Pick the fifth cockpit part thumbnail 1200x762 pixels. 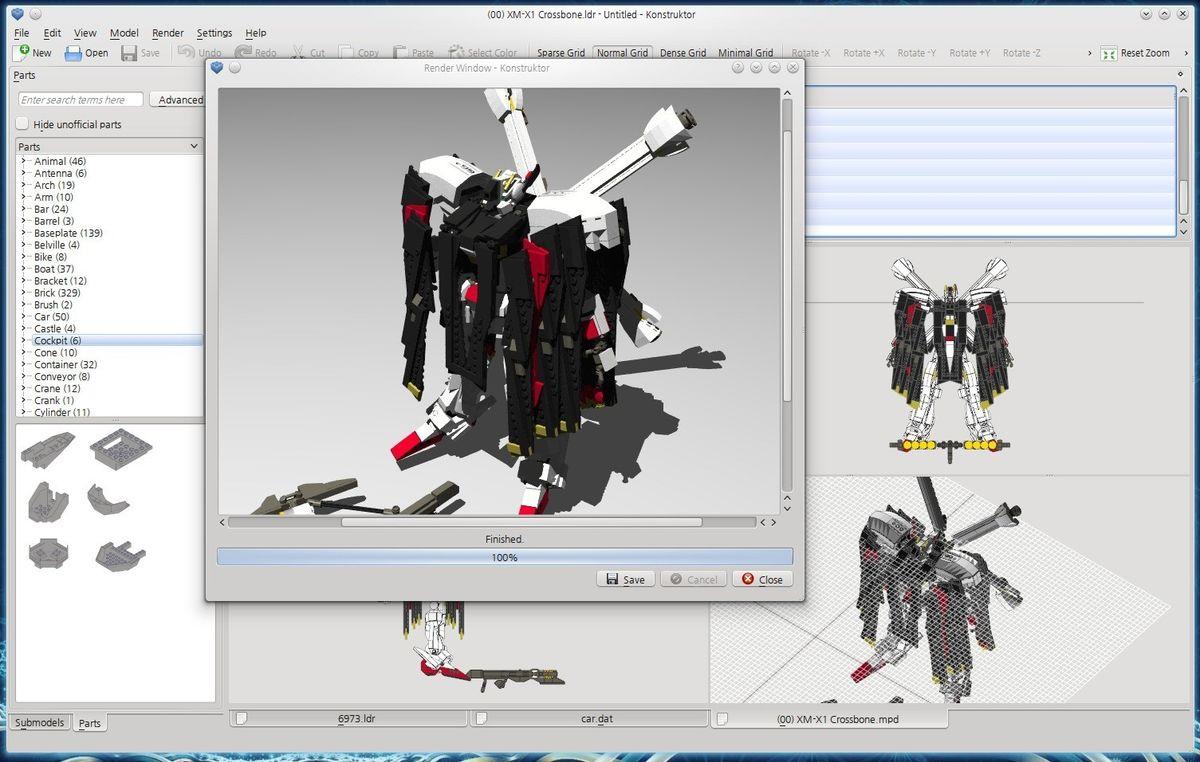click(x=47, y=553)
